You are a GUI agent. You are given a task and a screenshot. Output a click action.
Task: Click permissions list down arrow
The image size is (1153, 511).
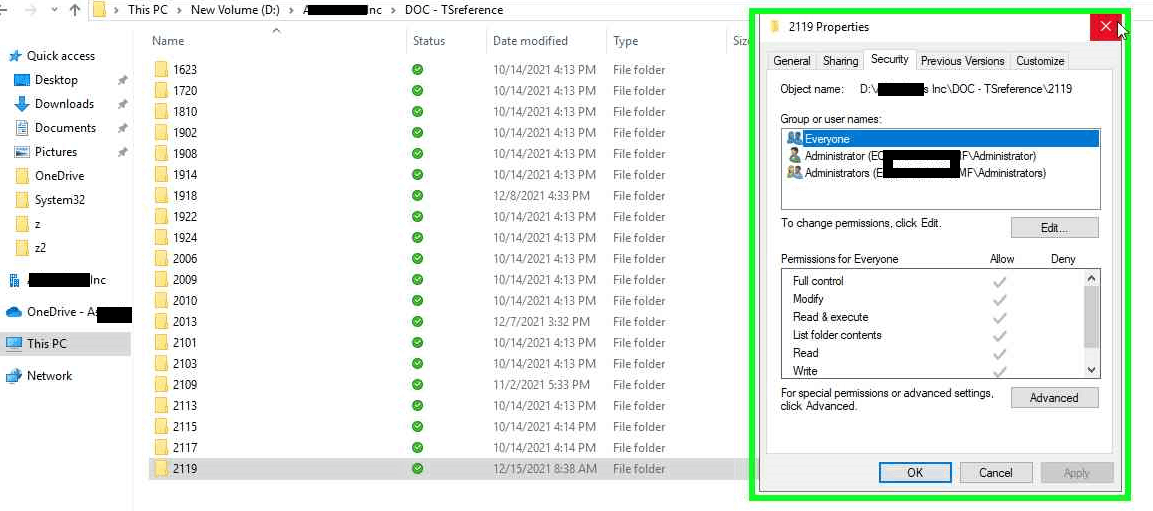(x=1091, y=370)
